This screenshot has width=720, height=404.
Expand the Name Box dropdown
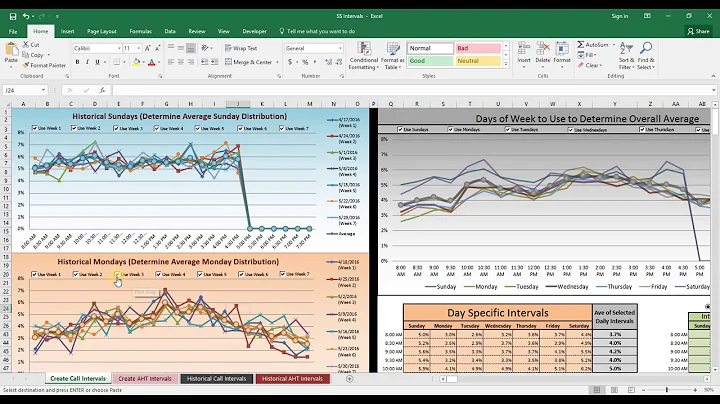[43, 90]
